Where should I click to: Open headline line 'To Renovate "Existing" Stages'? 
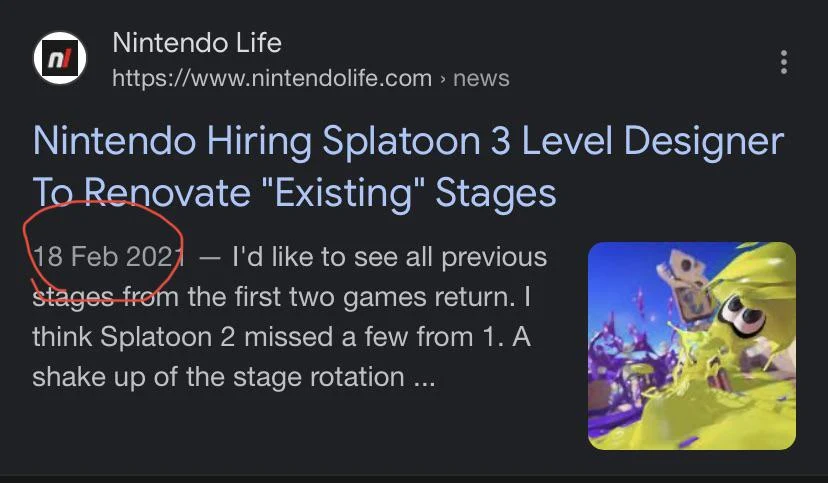293,191
